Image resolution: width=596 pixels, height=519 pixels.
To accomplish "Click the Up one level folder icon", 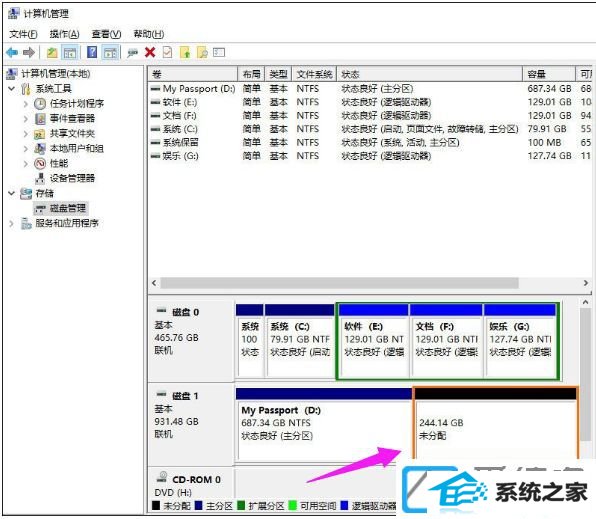I will pos(52,52).
